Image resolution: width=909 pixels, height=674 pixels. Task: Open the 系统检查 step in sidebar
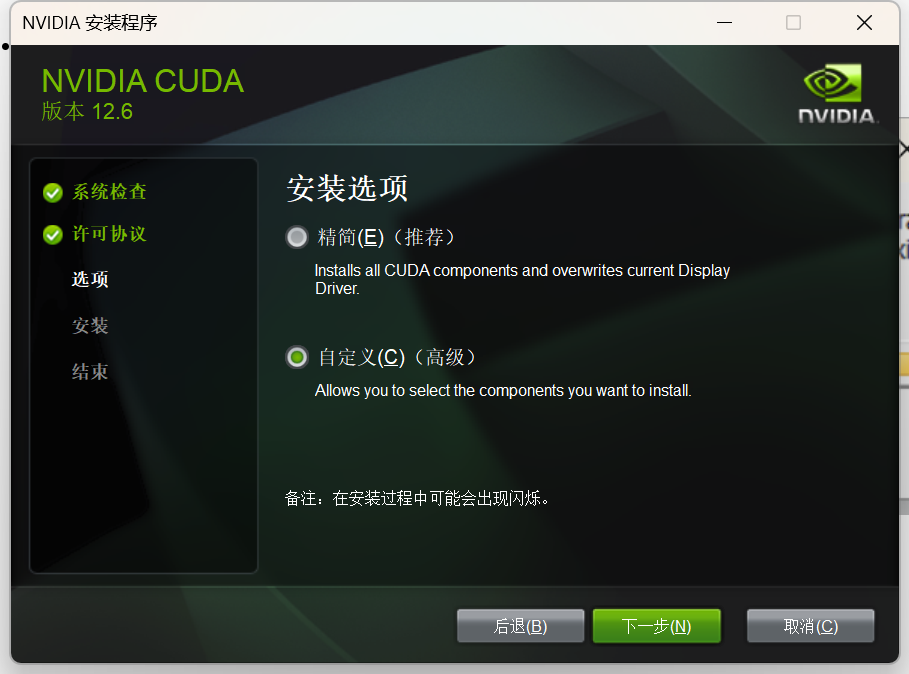point(109,192)
